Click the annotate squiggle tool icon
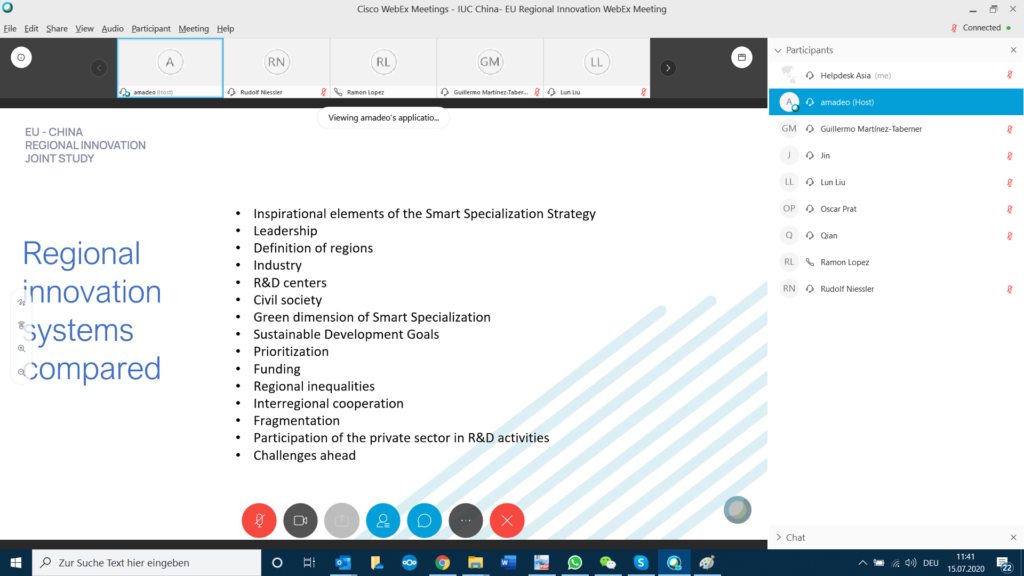This screenshot has width=1024, height=576. (22, 301)
